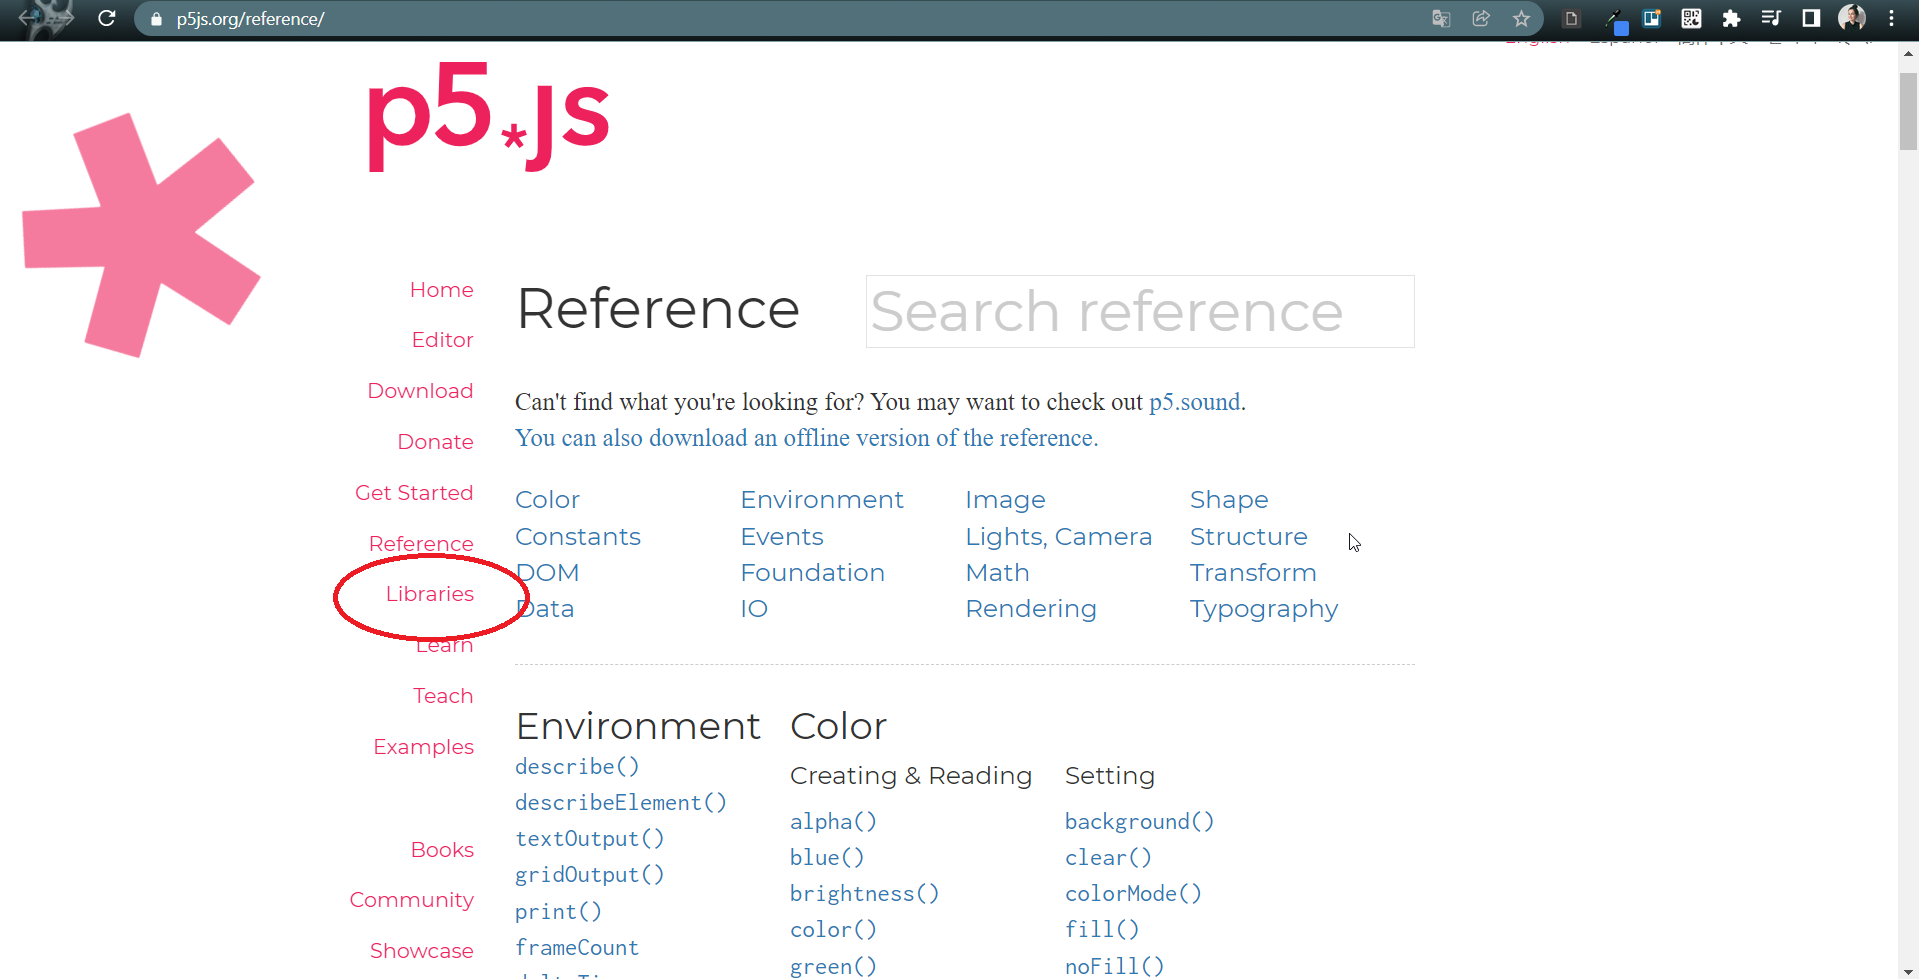Jump to the Math category
The image size is (1919, 979).
pos(997,573)
